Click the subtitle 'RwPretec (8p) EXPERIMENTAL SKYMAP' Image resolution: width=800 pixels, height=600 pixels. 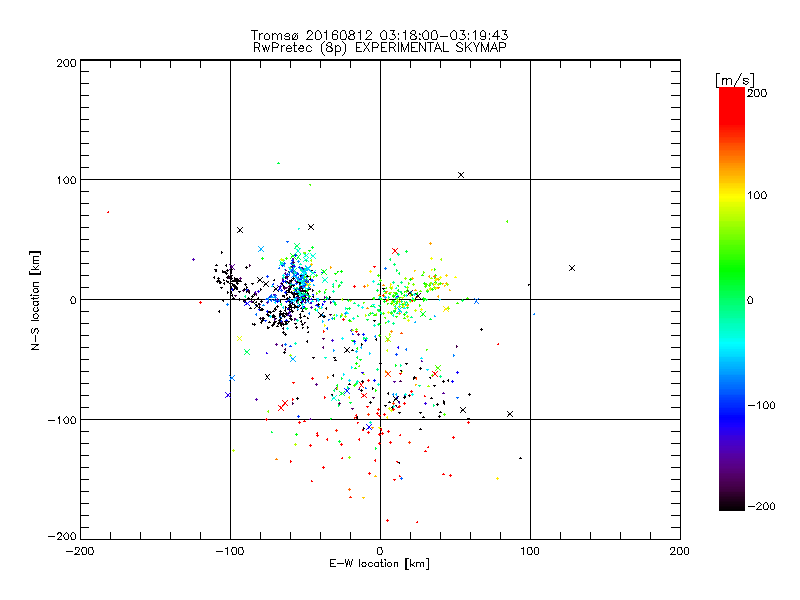[x=380, y=48]
